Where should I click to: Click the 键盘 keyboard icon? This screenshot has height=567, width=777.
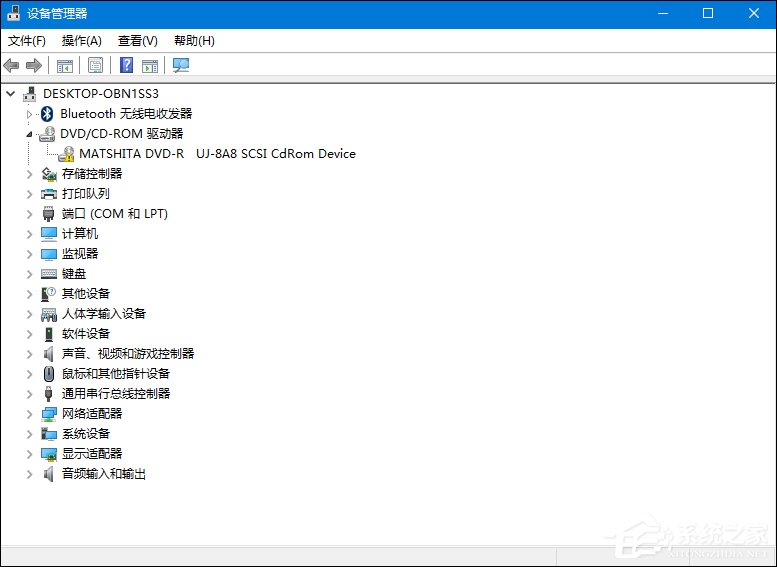[49, 274]
